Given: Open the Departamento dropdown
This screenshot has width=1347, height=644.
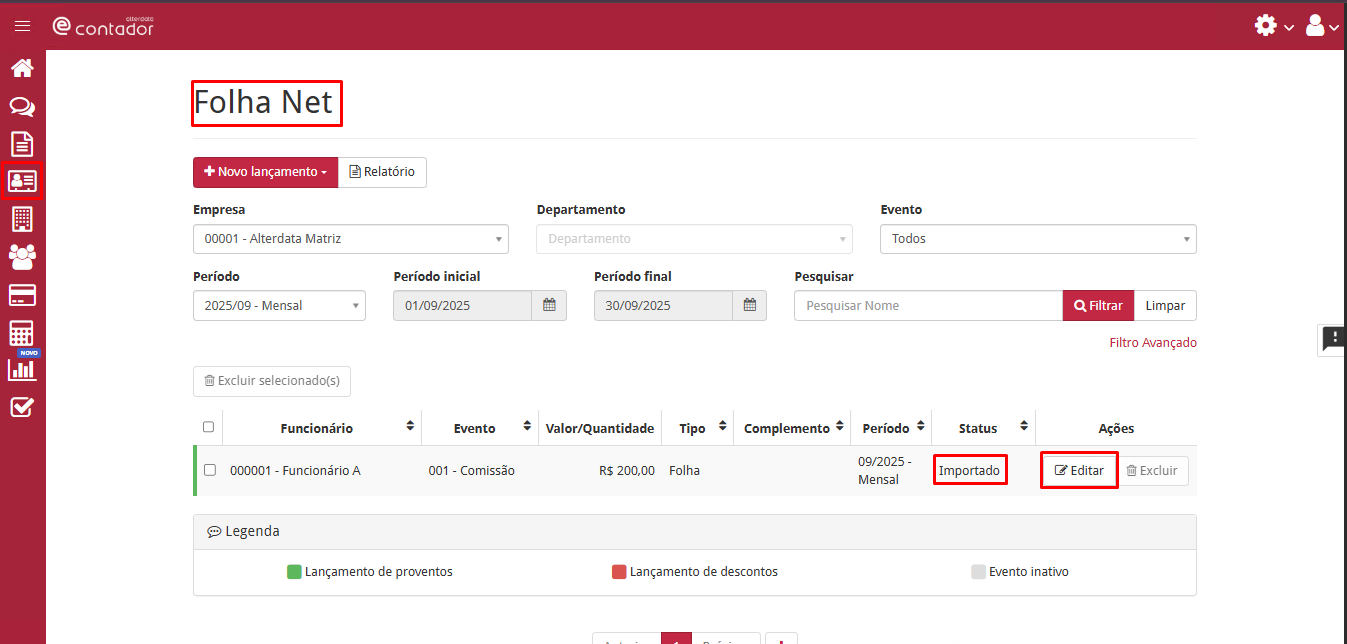Looking at the screenshot, I should click(x=694, y=239).
